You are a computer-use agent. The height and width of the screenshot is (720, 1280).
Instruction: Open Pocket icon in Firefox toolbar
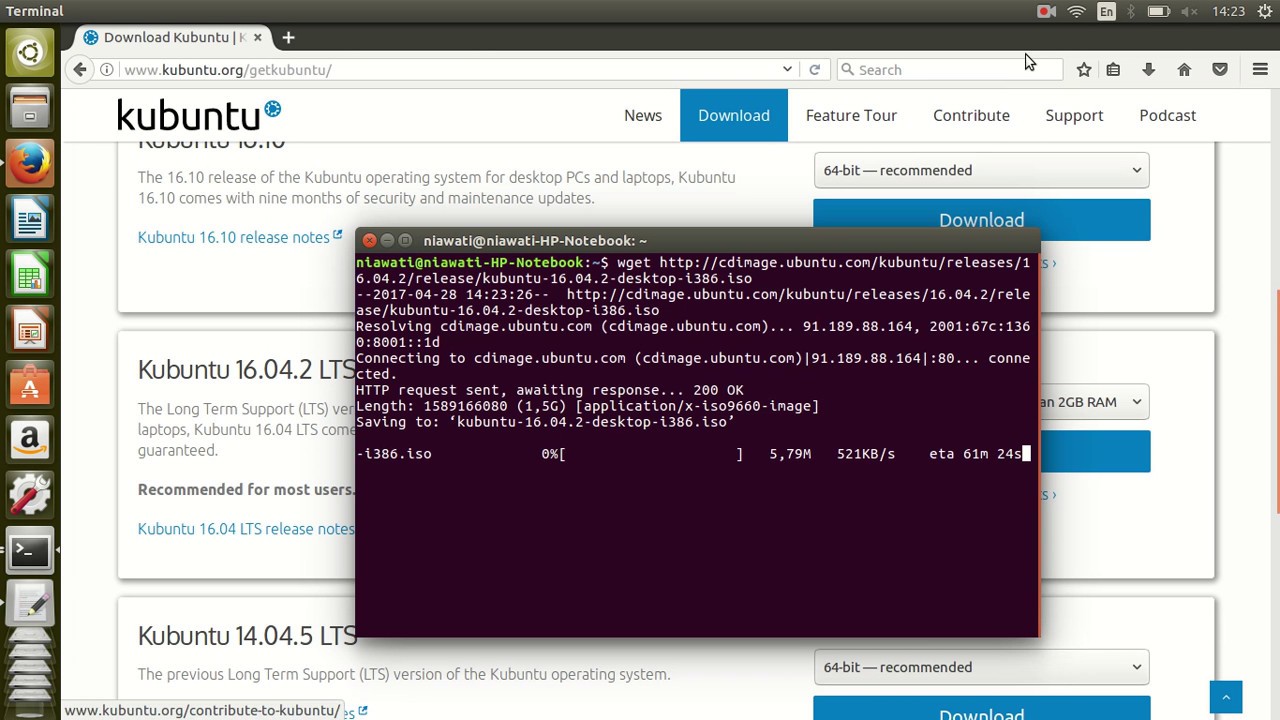coord(1220,69)
